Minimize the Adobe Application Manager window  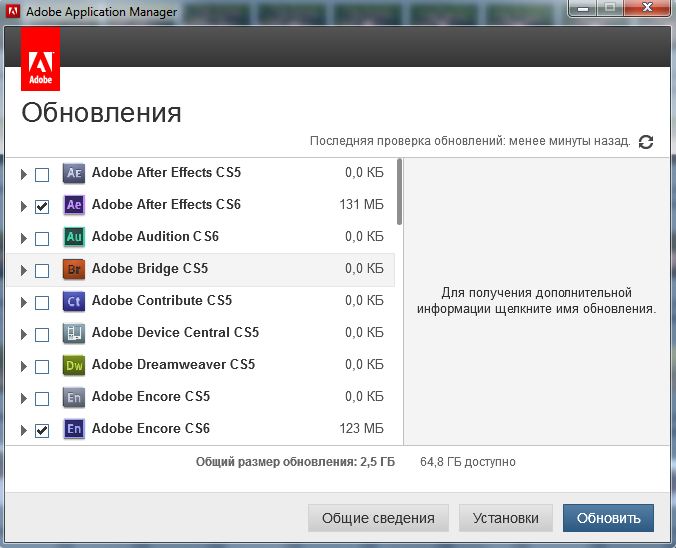[x=583, y=7]
